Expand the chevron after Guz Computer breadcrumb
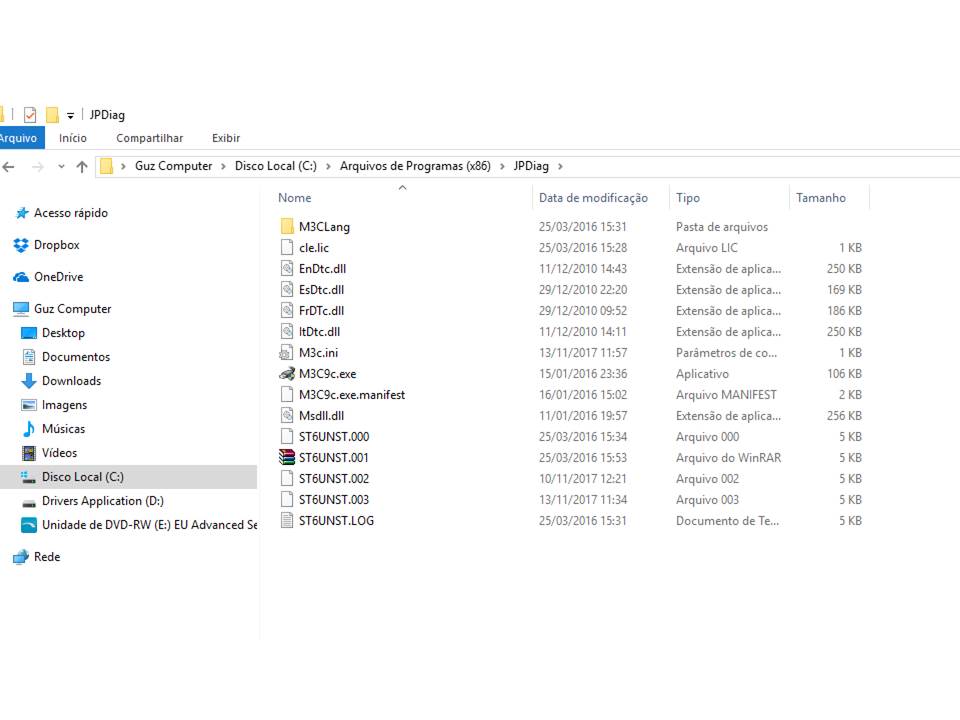Image resolution: width=960 pixels, height=720 pixels. [223, 167]
